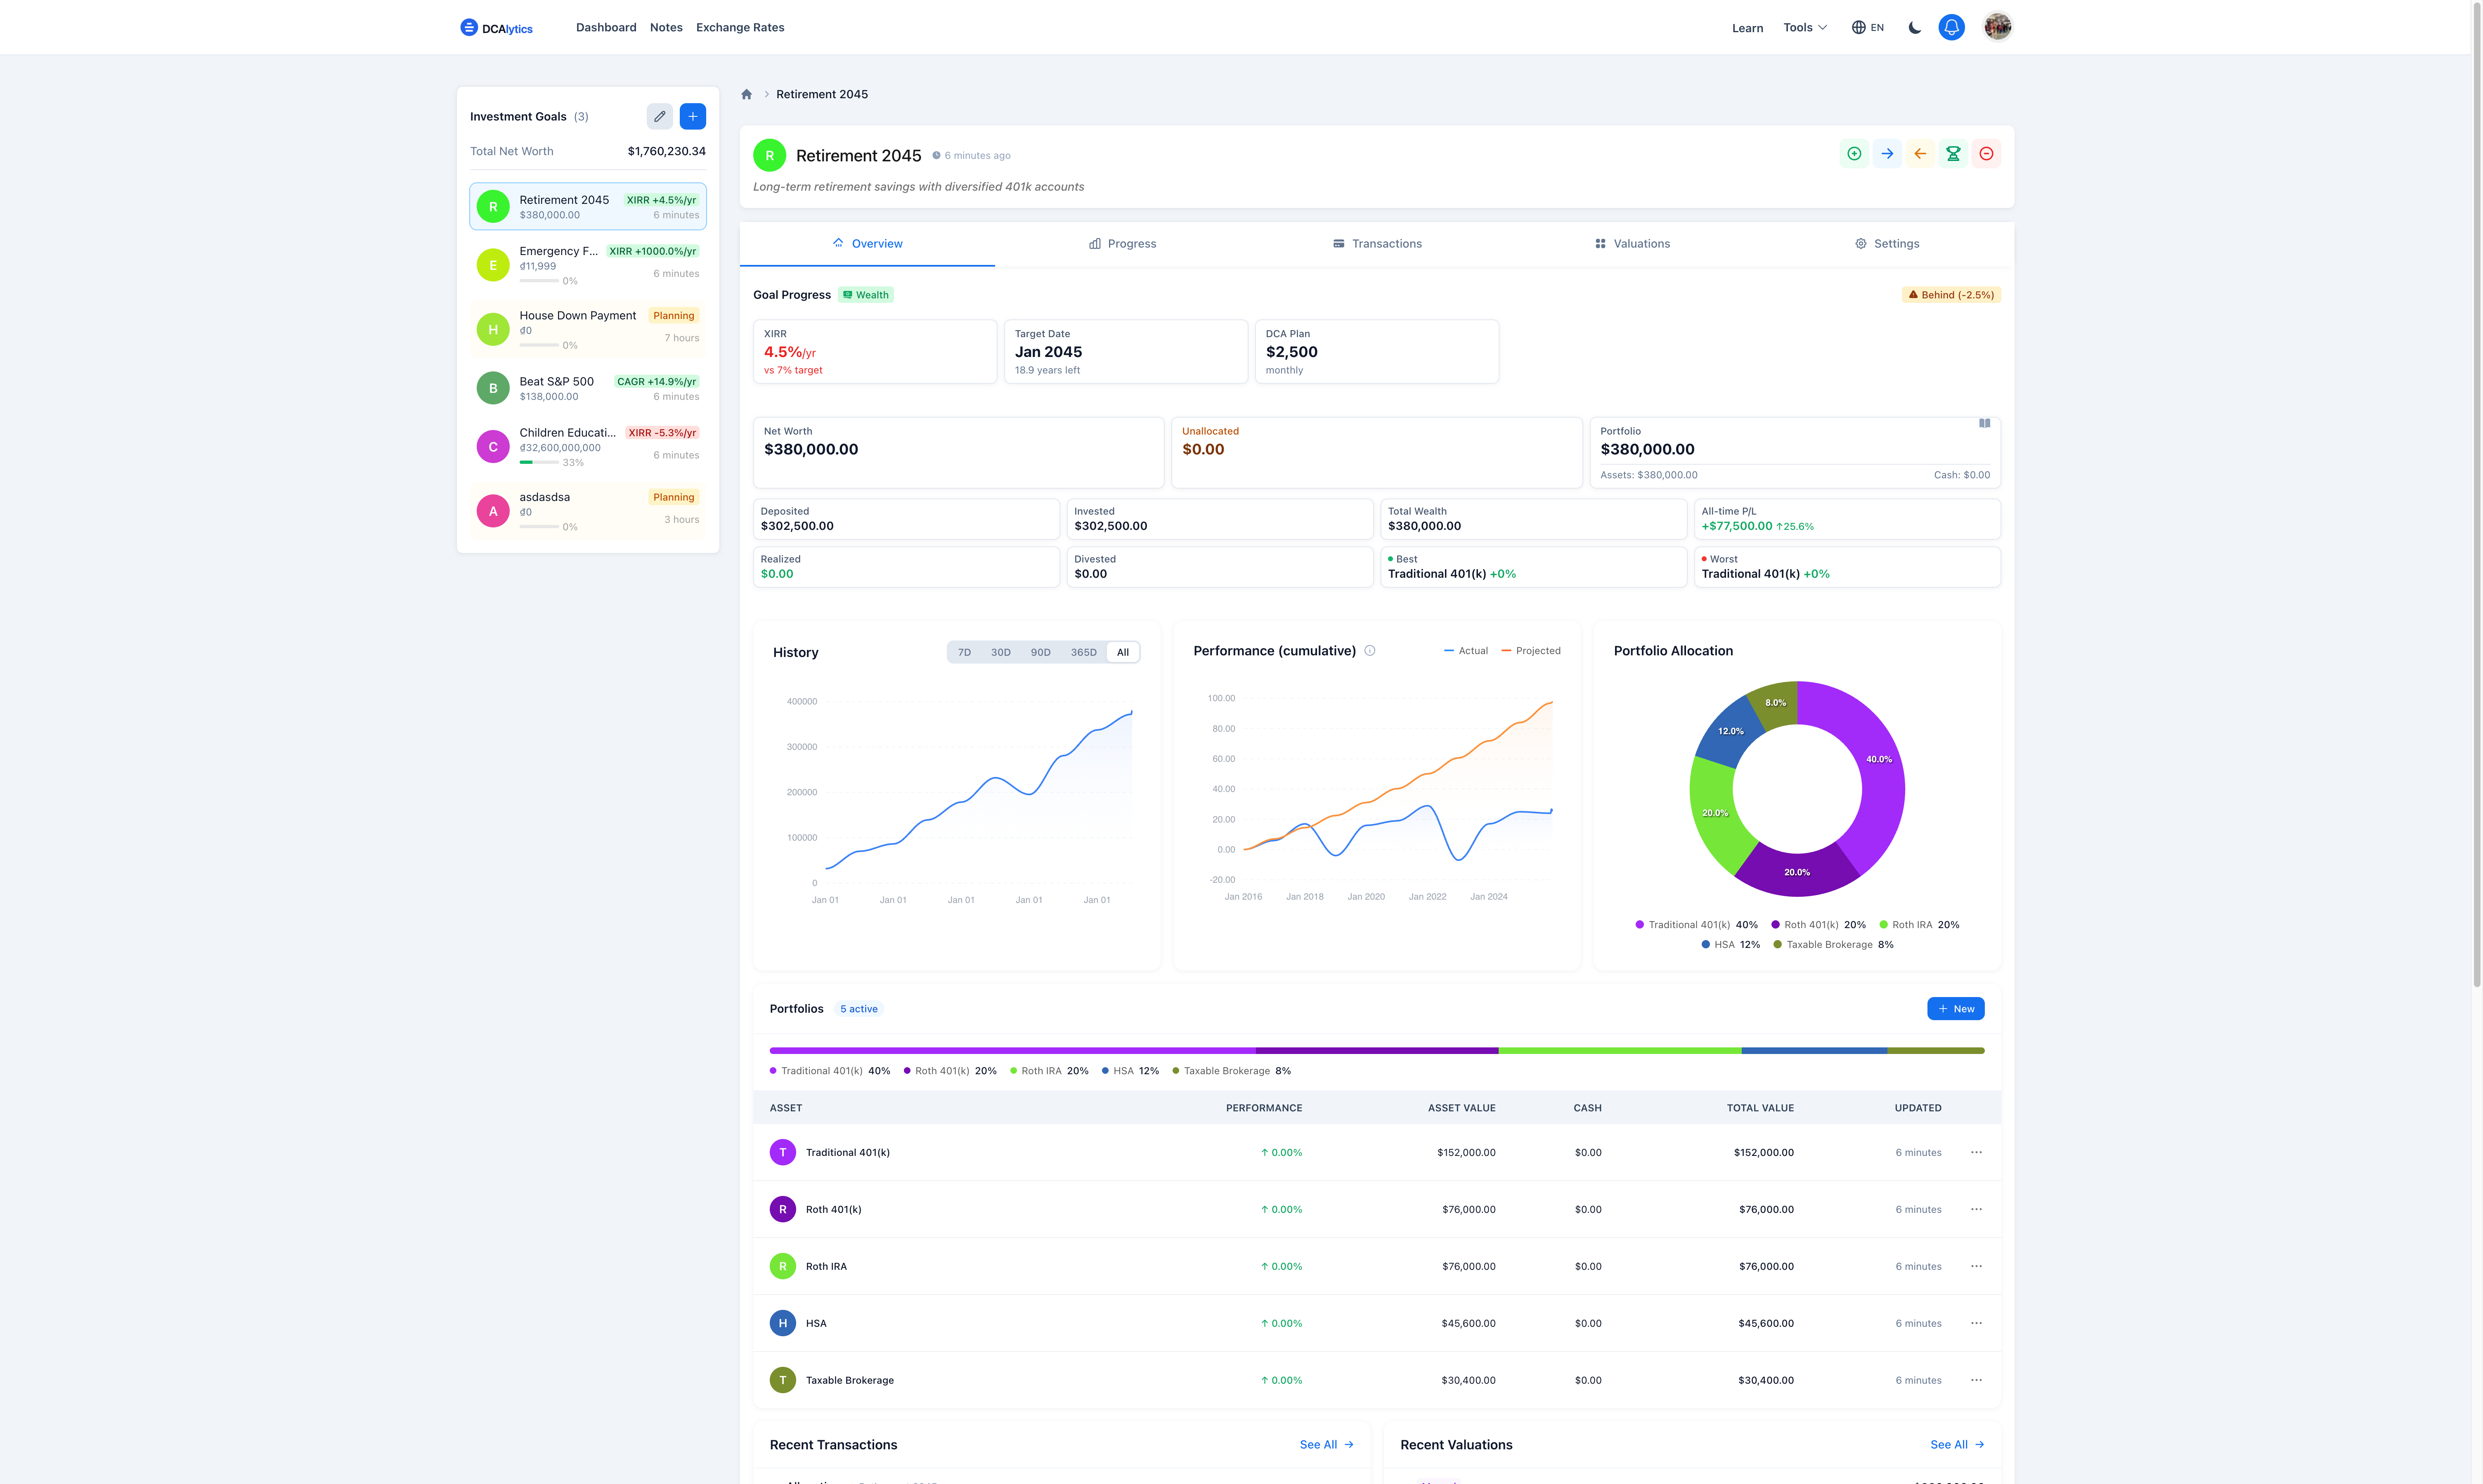
Task: Click the red withdraw (minus circle) icon
Action: tap(1986, 154)
